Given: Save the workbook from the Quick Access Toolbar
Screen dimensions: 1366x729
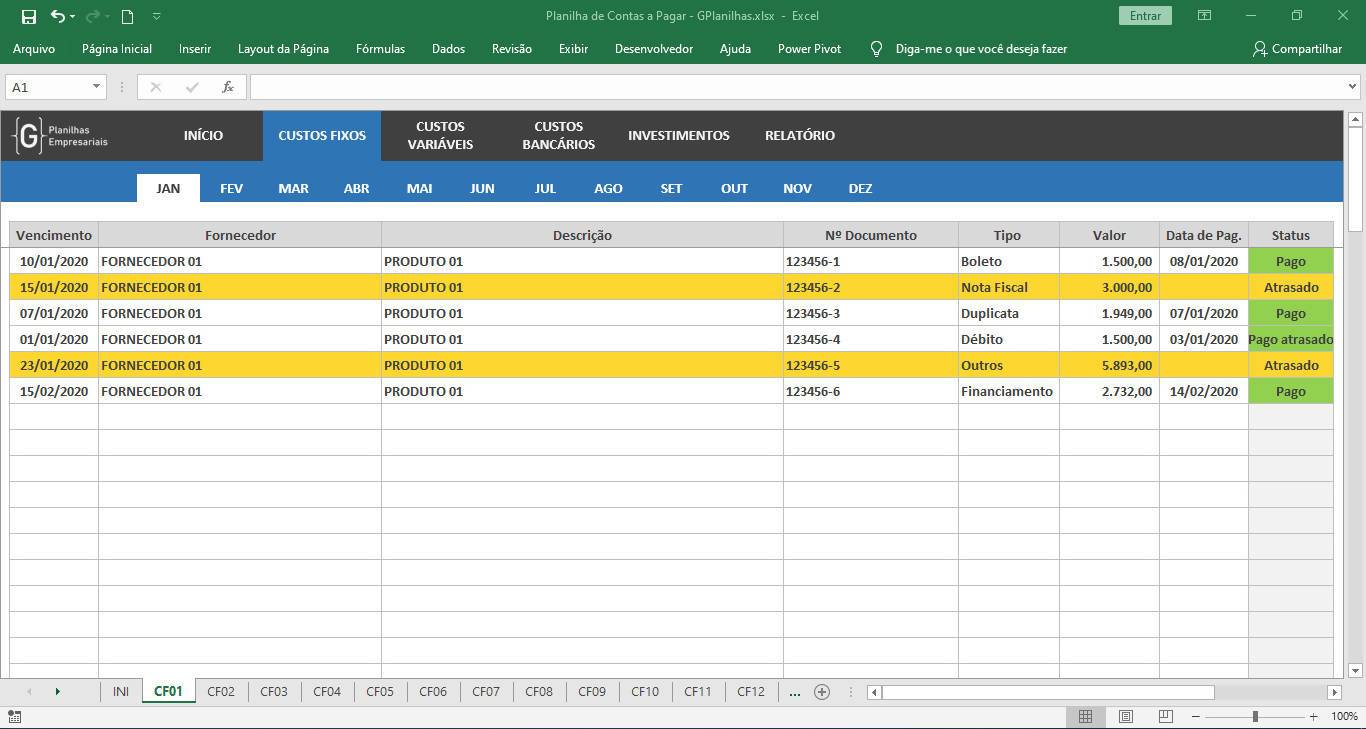Looking at the screenshot, I should click(28, 16).
